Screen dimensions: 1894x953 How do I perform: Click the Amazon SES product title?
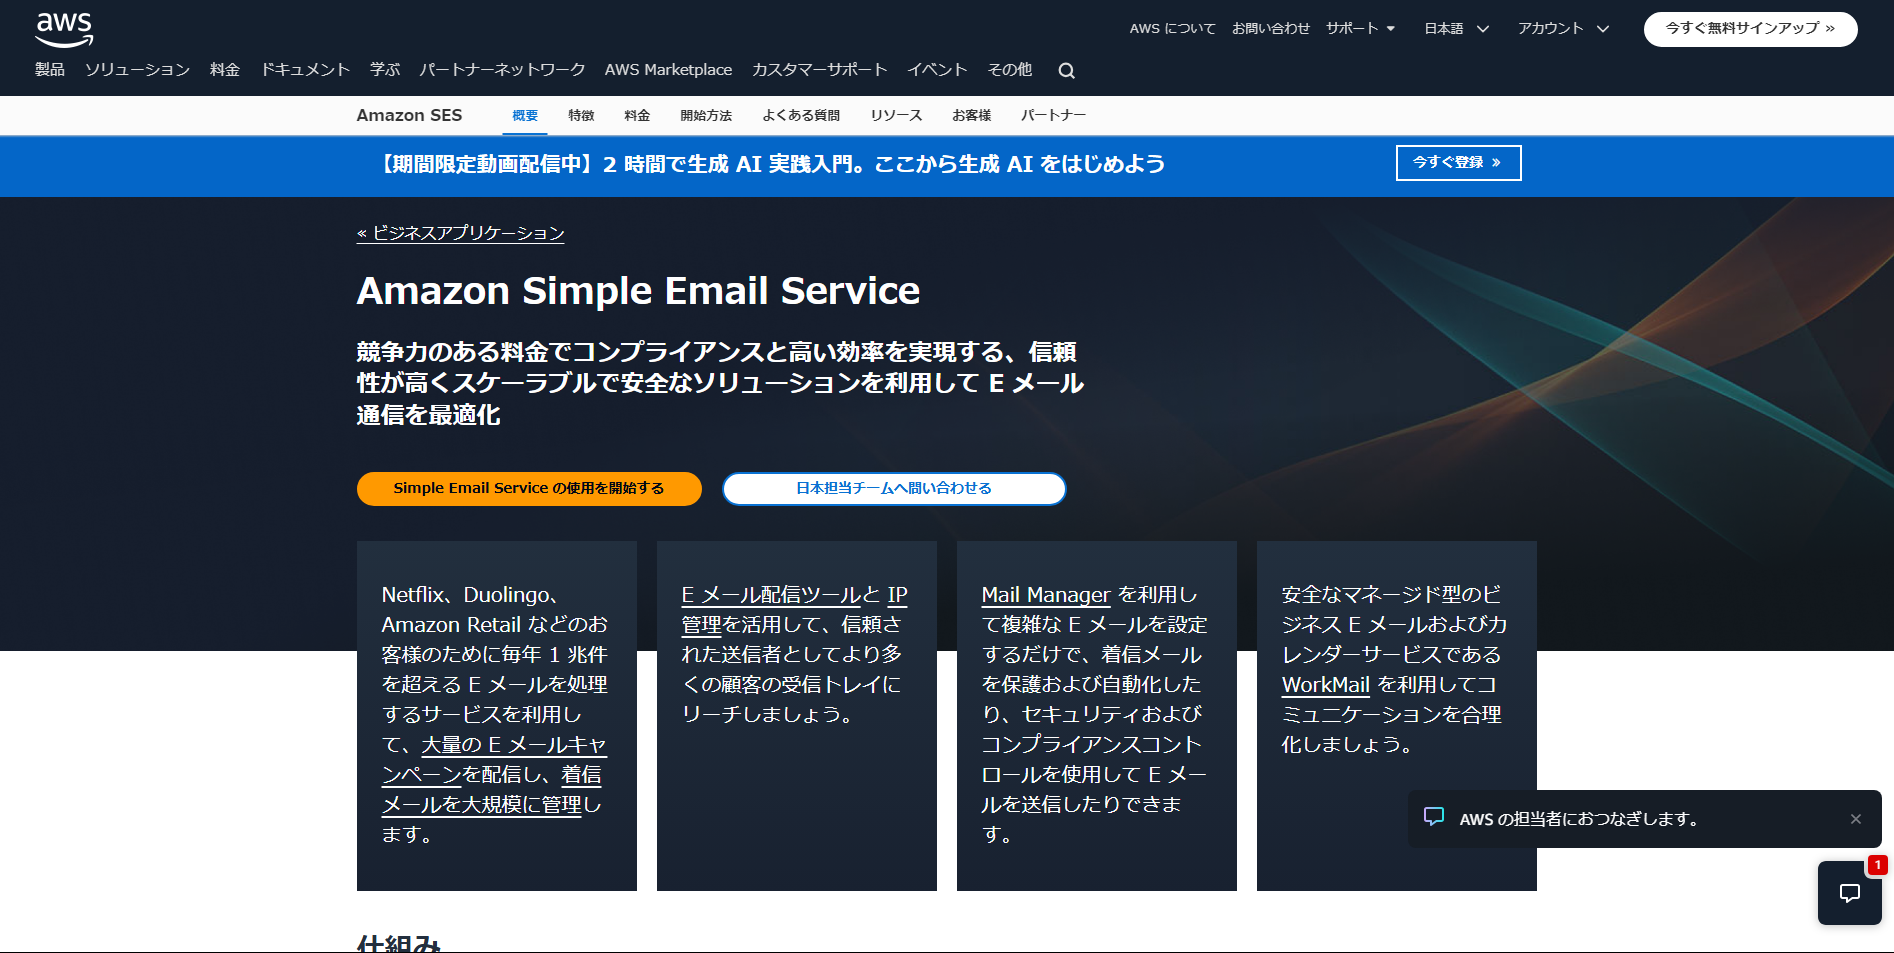(409, 115)
